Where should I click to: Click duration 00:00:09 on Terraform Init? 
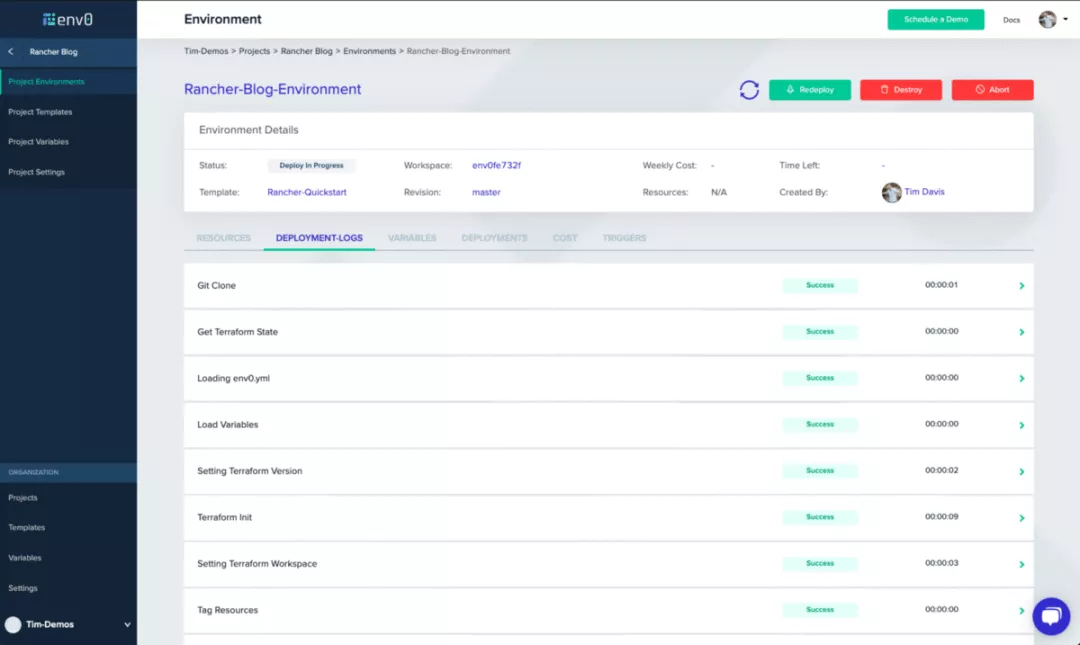coord(942,517)
